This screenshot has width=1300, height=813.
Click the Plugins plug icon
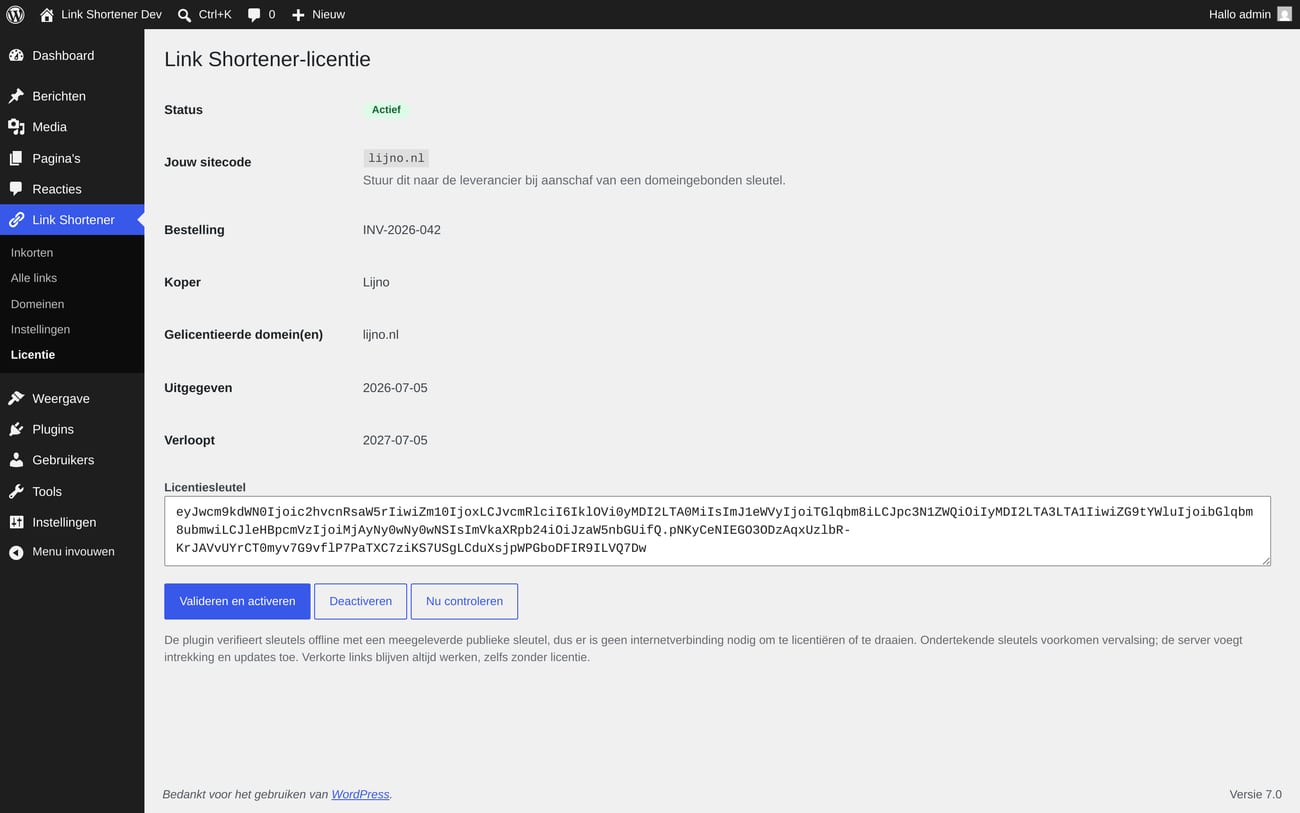(x=16, y=429)
